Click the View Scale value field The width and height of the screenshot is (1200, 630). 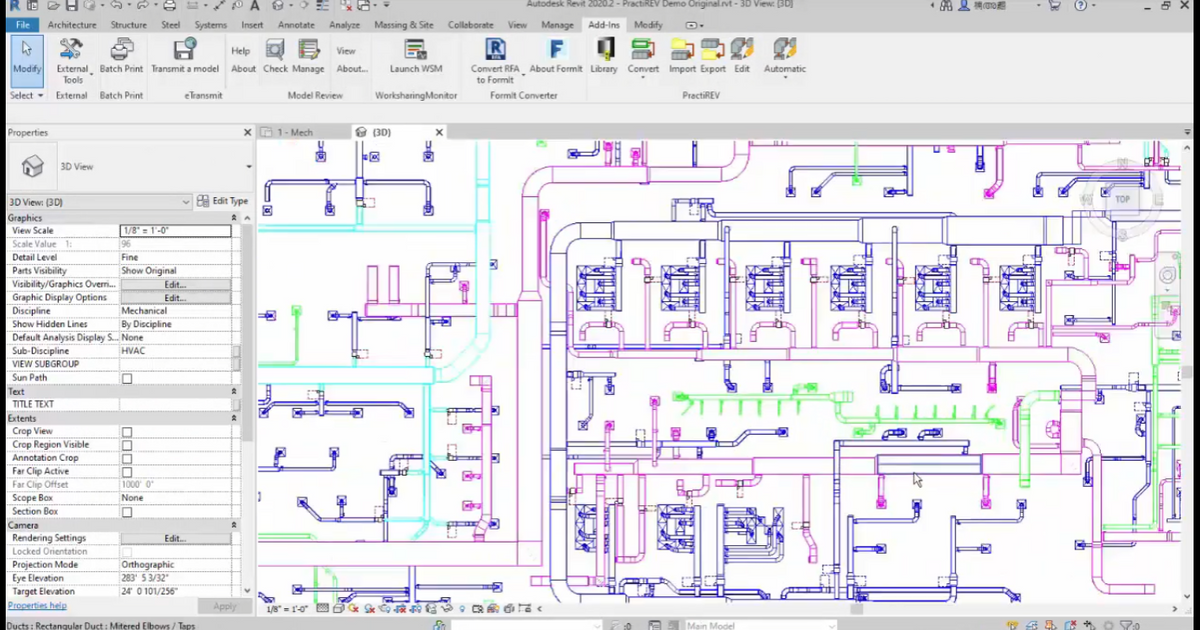click(175, 230)
